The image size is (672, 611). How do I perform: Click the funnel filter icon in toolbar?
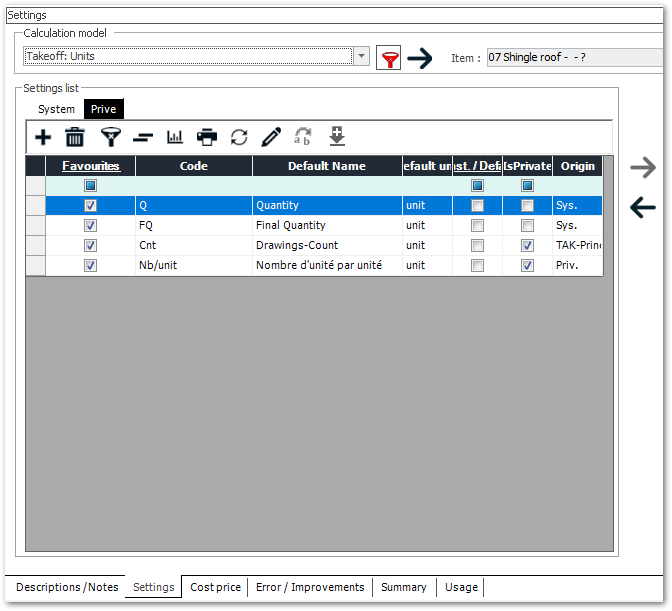point(110,137)
